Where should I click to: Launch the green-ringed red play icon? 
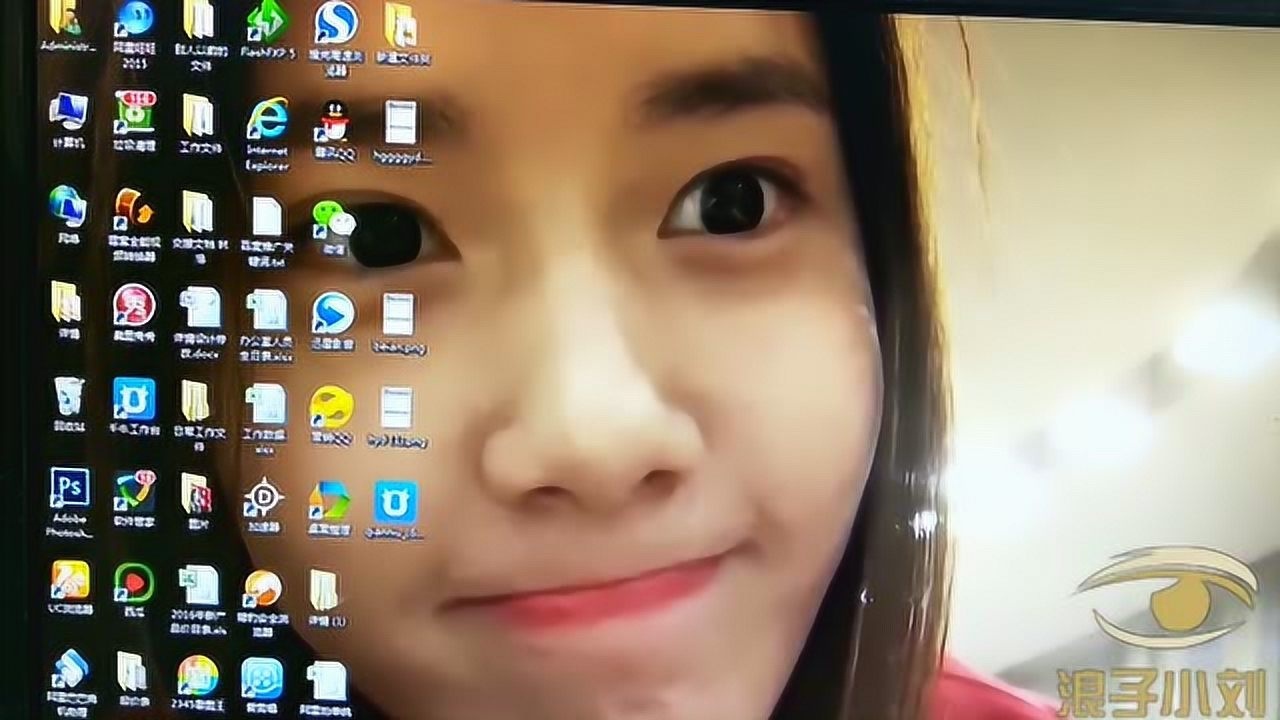point(134,583)
